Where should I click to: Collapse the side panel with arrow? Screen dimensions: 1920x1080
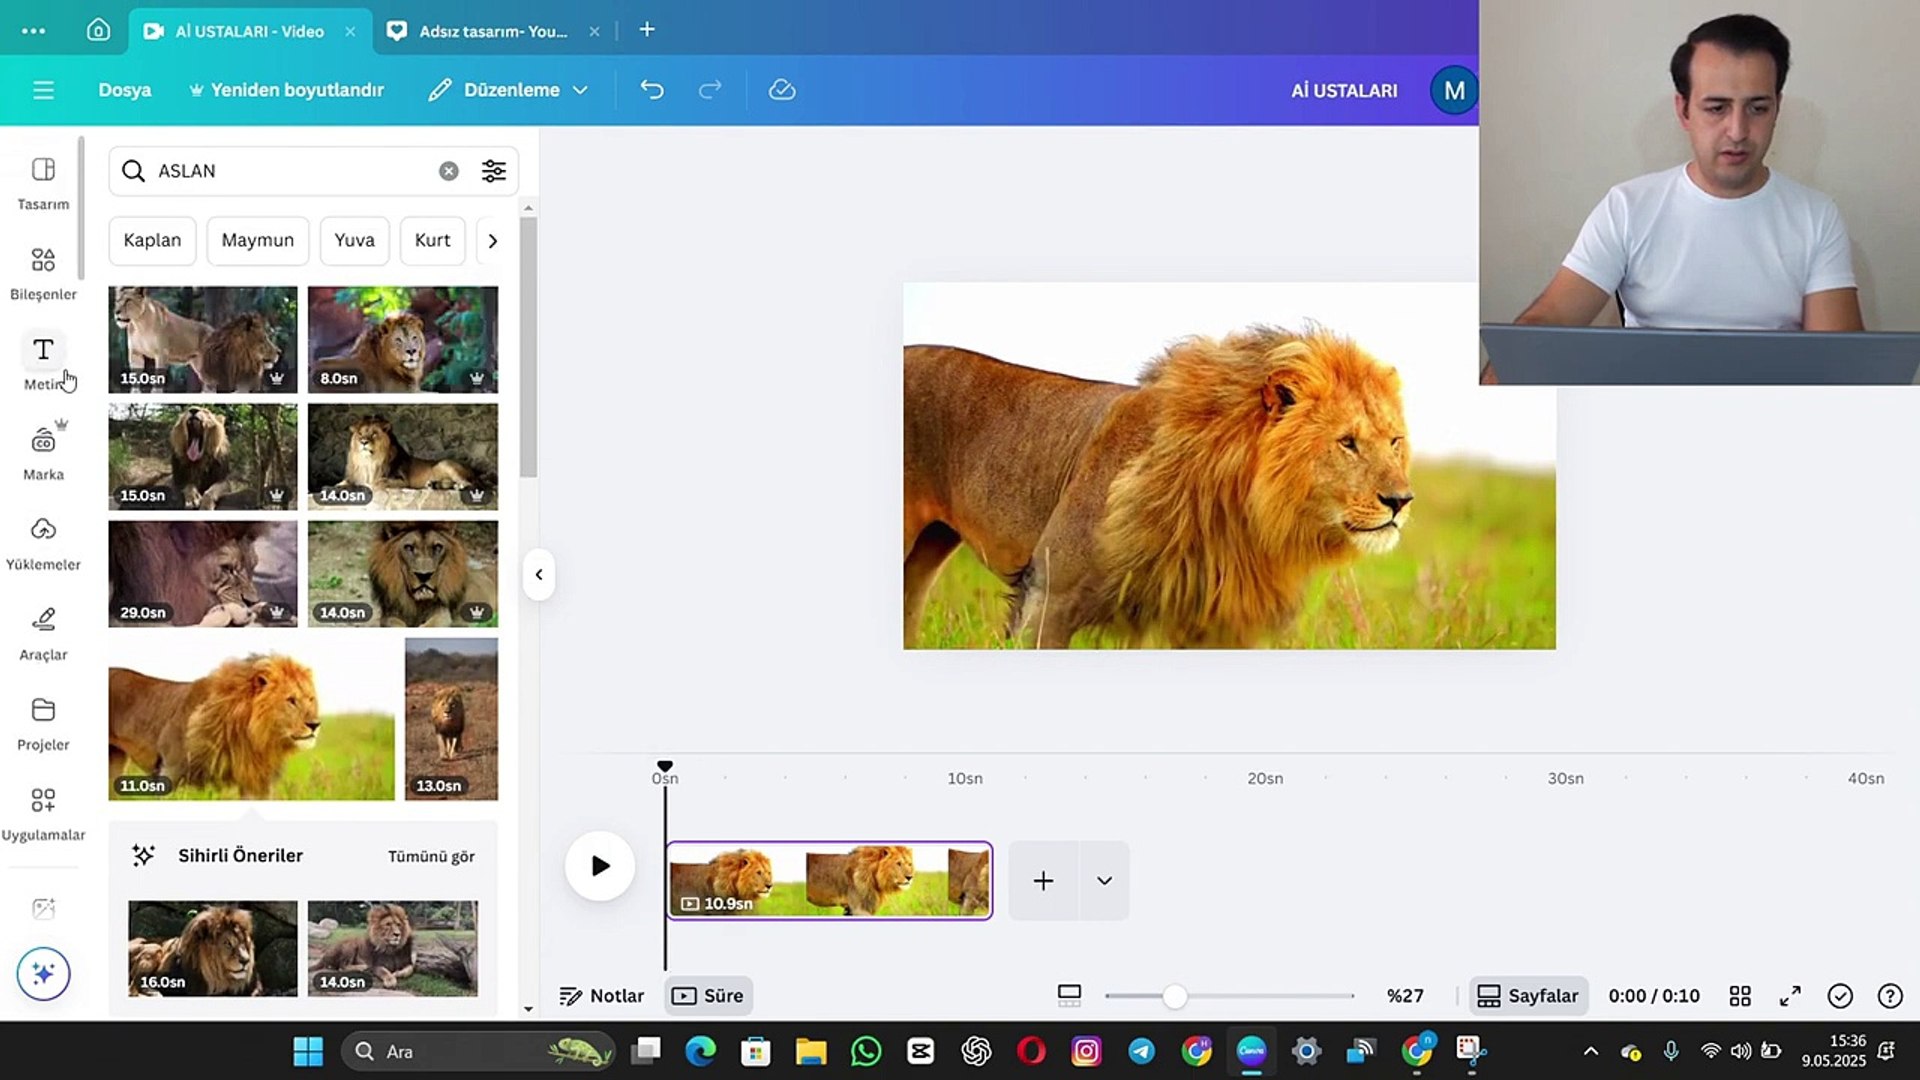click(539, 574)
